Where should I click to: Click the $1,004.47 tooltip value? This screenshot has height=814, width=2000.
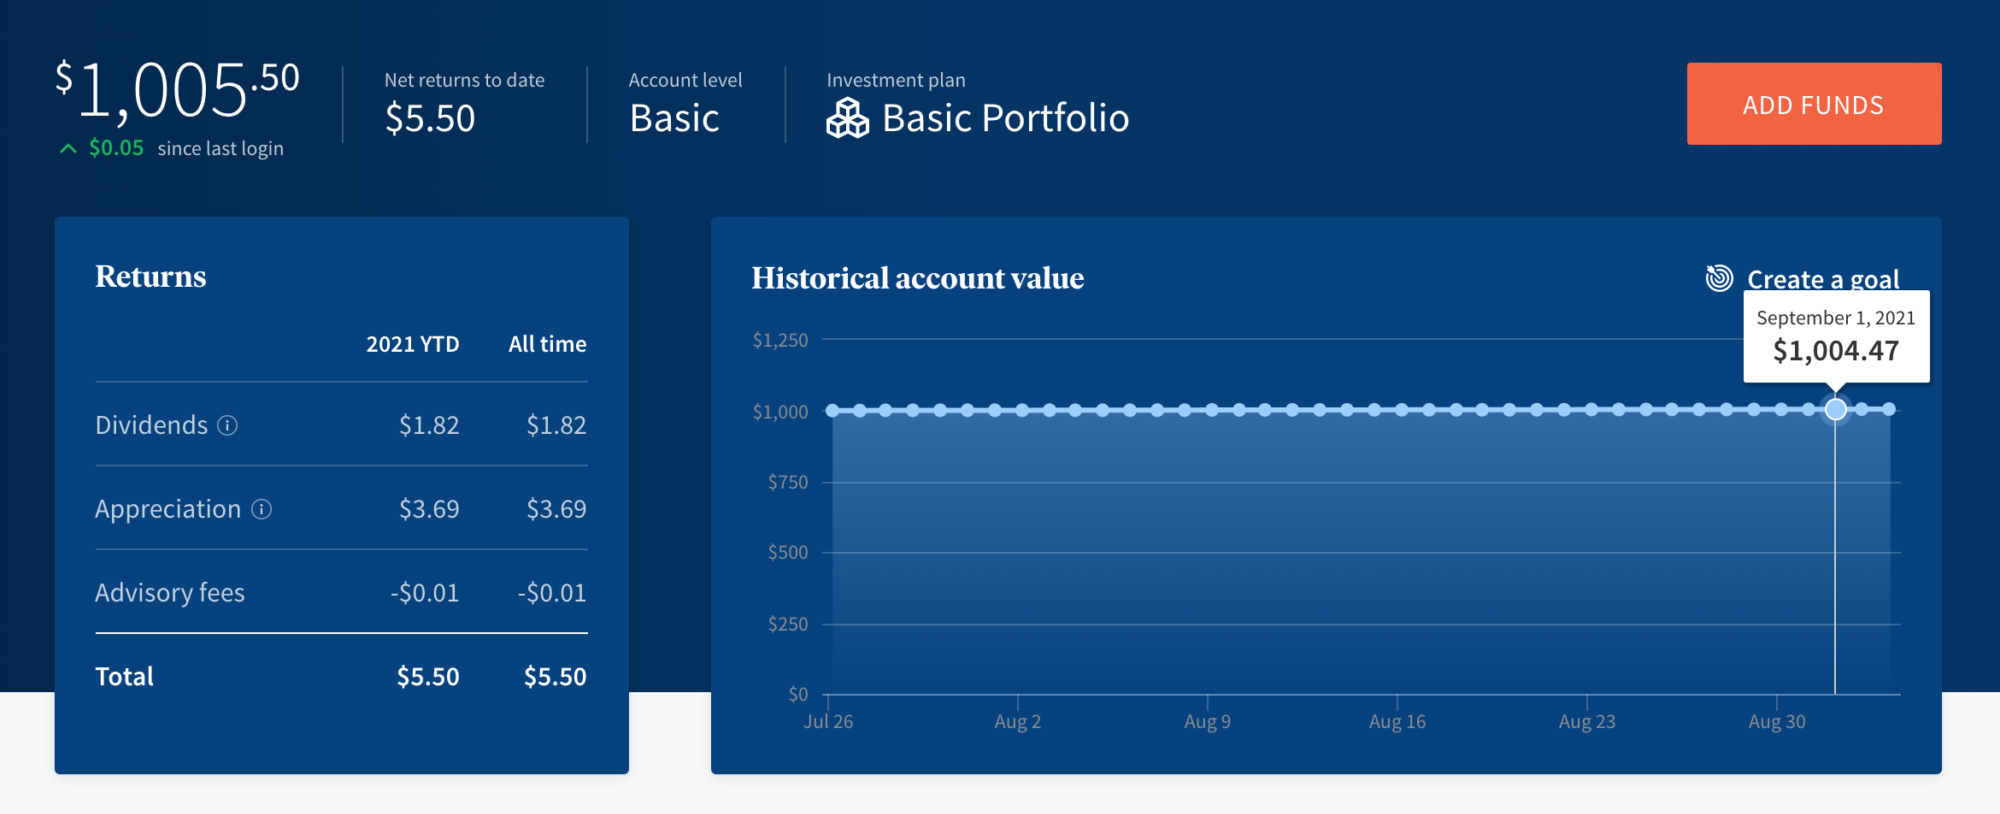coord(1835,351)
